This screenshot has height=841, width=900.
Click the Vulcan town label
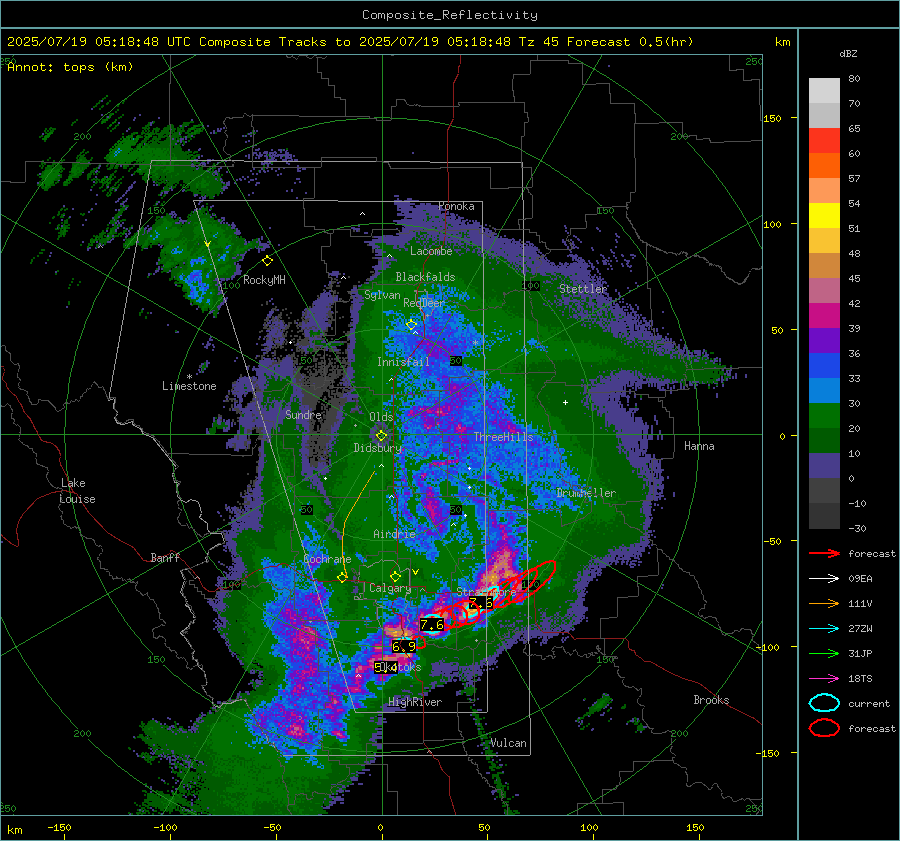point(508,743)
